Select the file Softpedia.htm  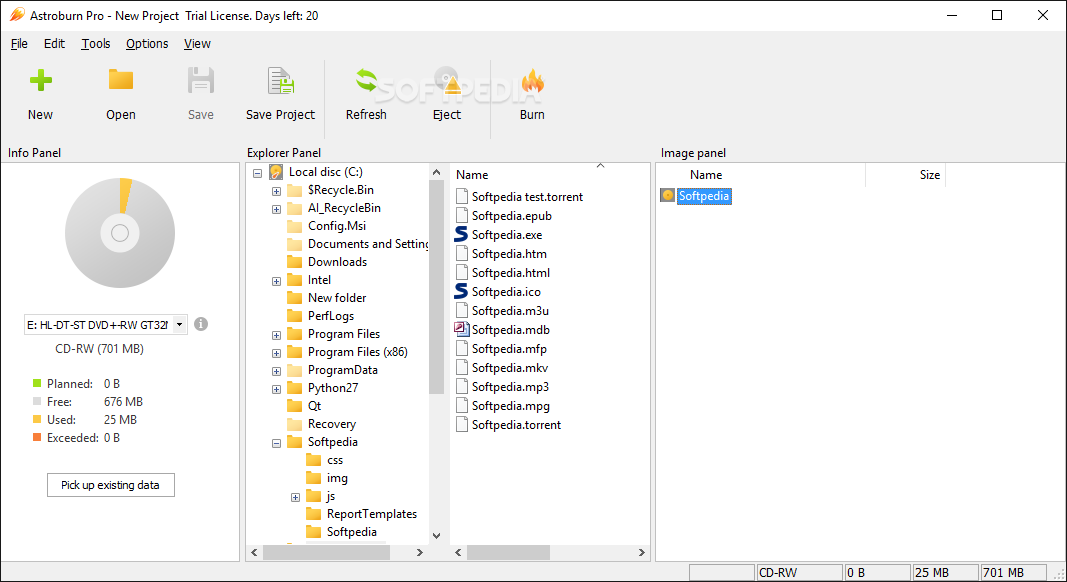[x=509, y=254]
